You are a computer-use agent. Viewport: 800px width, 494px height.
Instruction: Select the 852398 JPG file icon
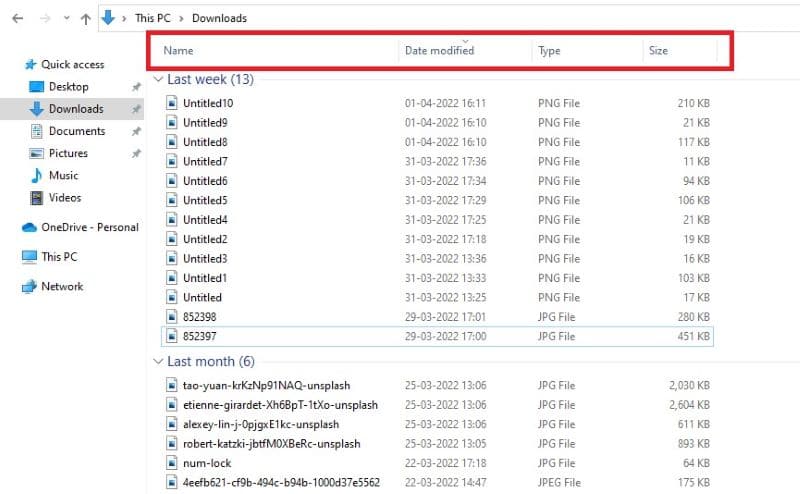[x=172, y=316]
